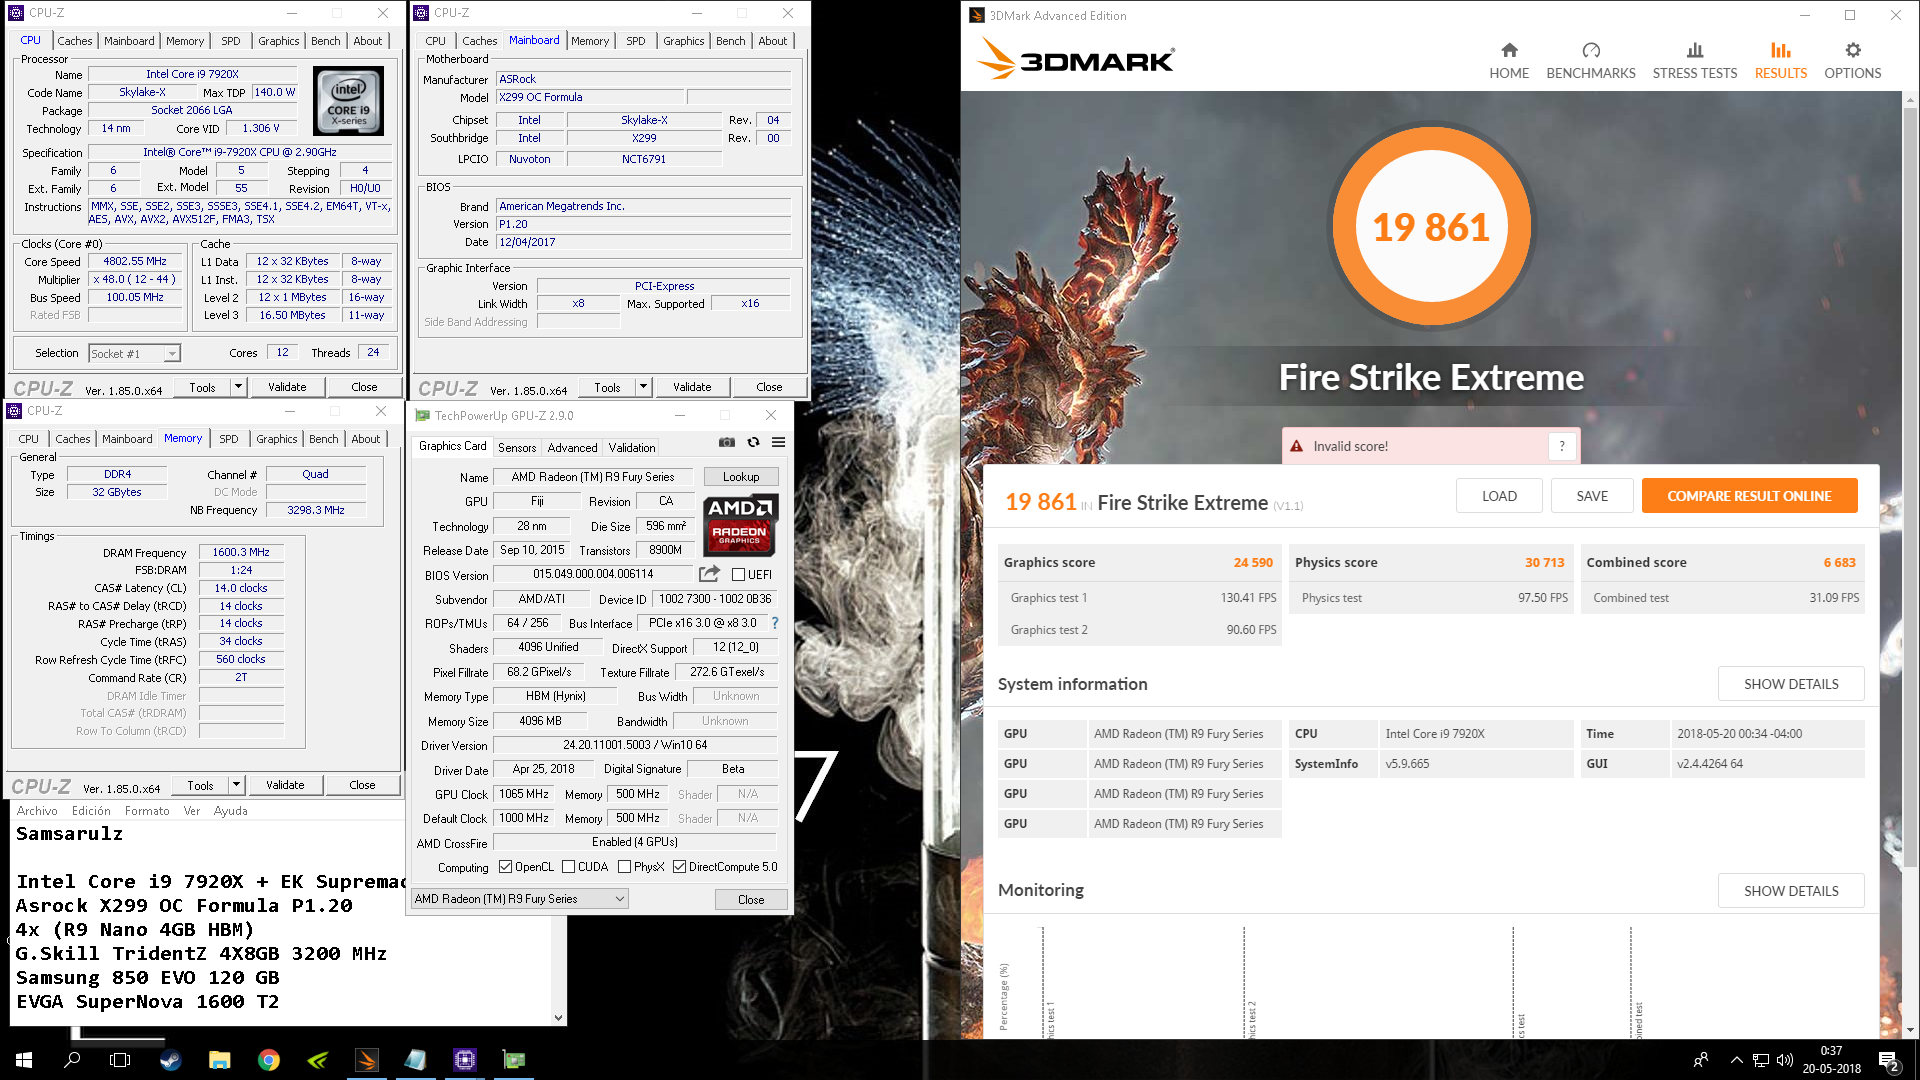Open Notepad Archivo menu
Screen dimensions: 1920x1080
point(37,811)
